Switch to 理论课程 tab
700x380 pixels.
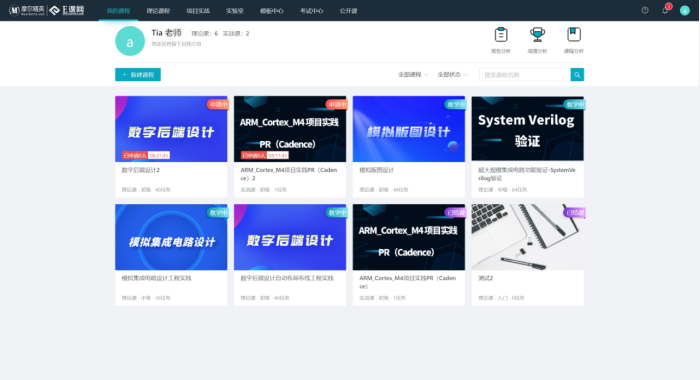(x=158, y=11)
